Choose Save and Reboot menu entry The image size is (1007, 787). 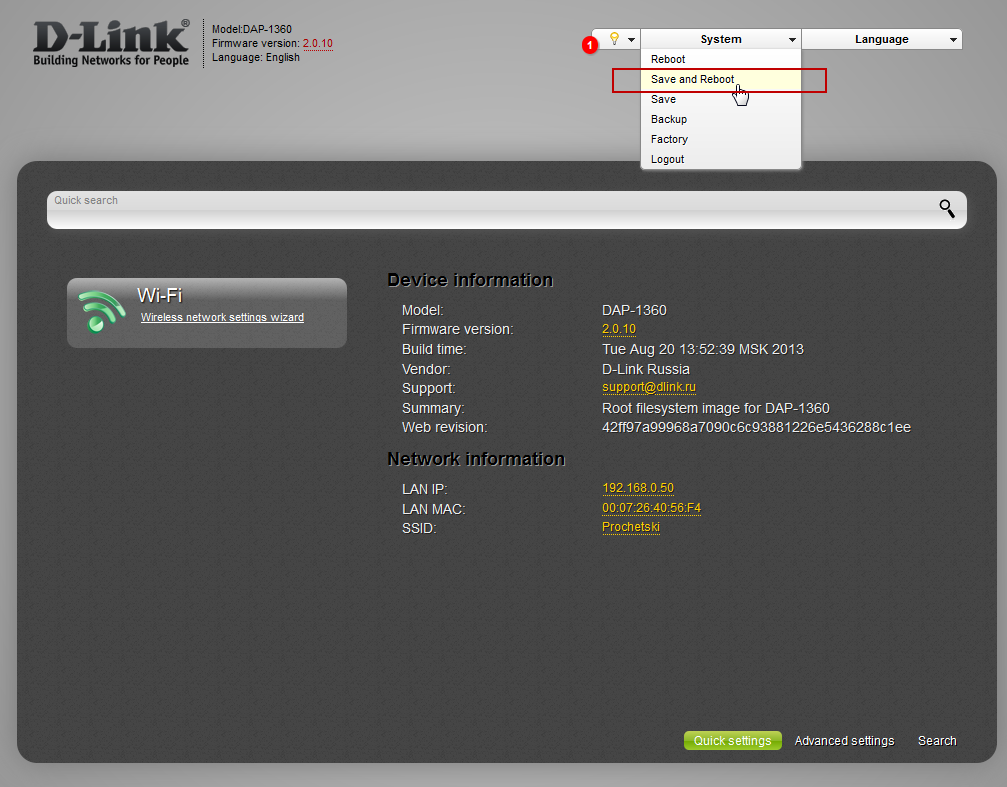(x=692, y=79)
